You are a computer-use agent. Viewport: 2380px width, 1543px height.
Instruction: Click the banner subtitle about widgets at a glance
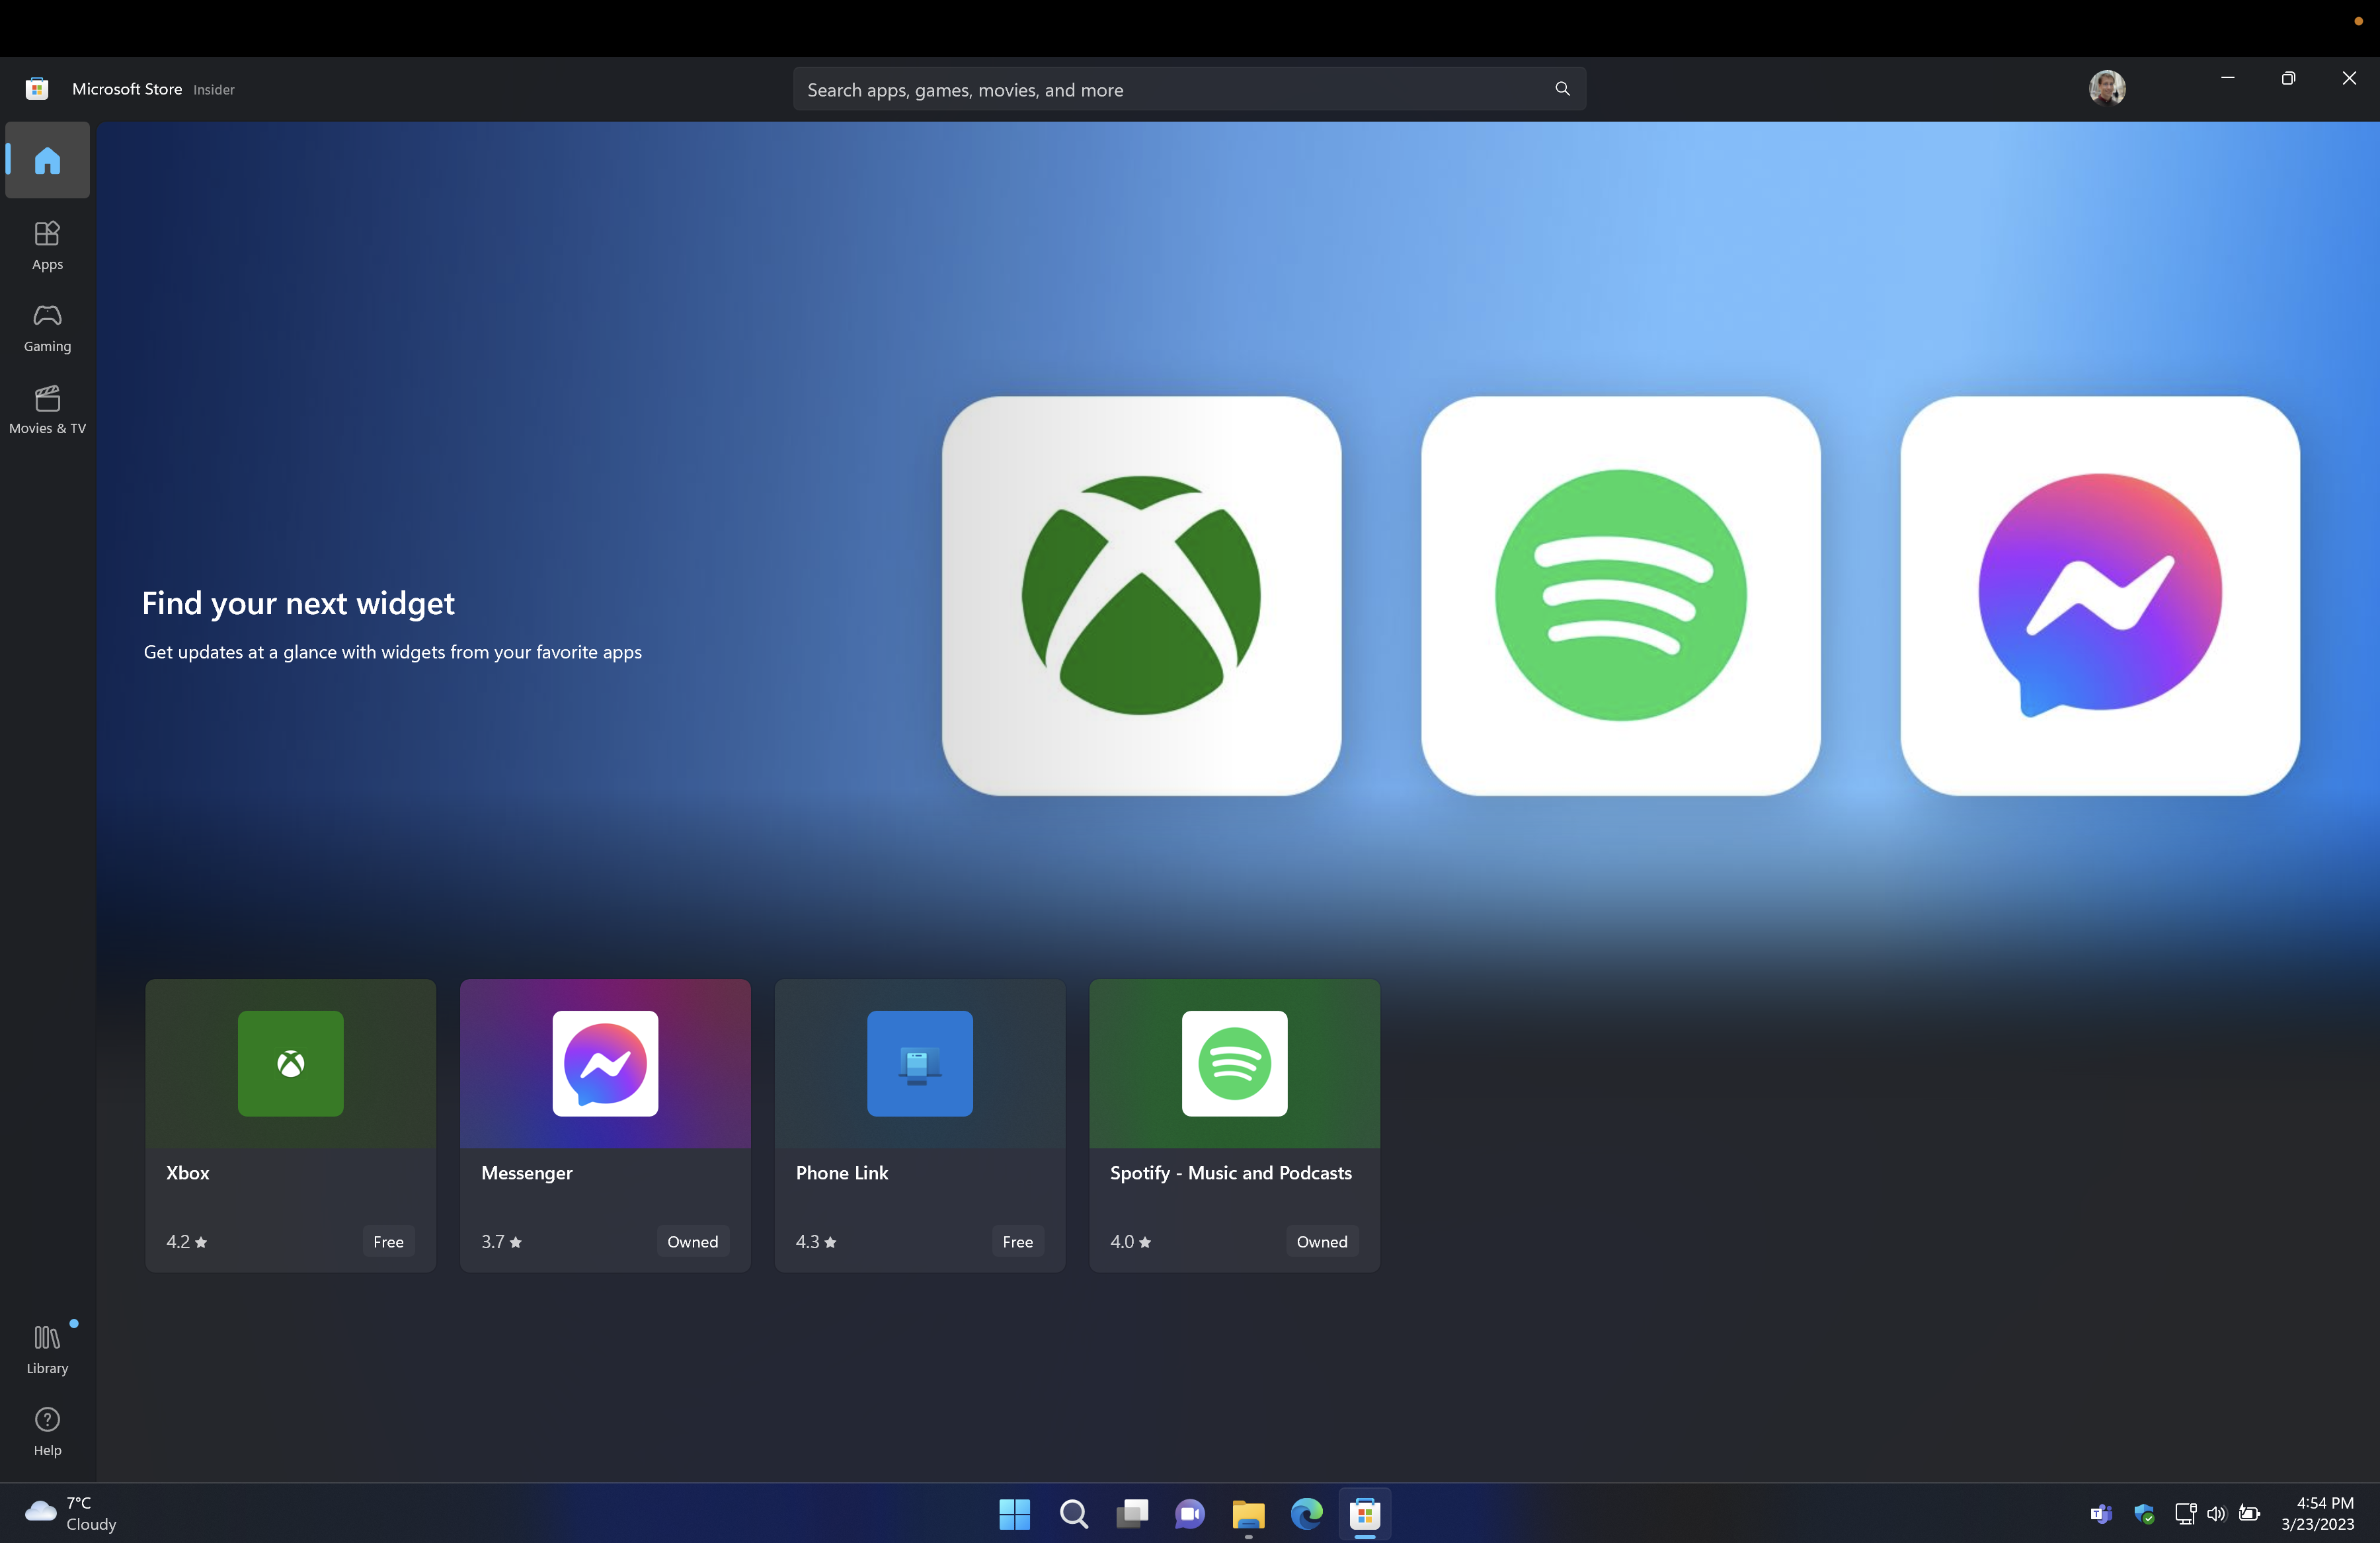(x=392, y=652)
